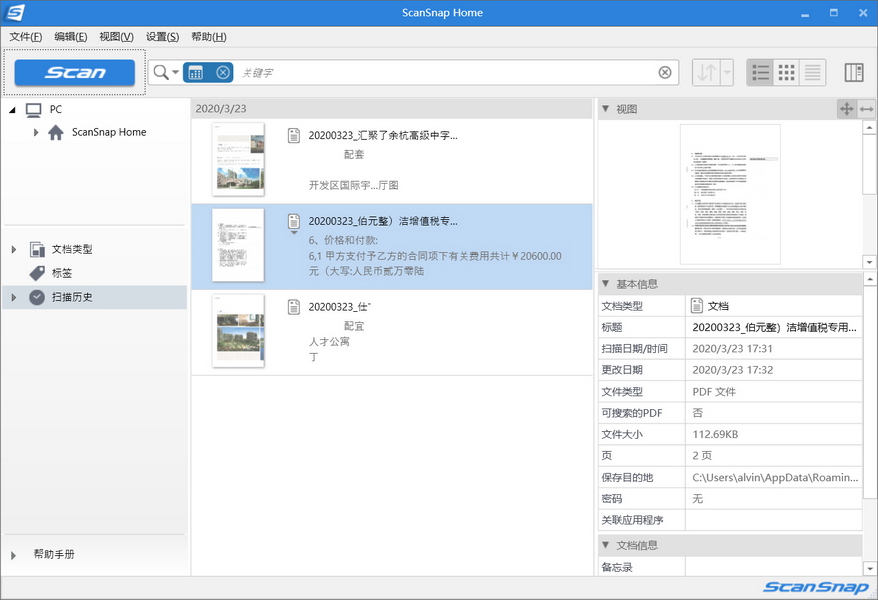This screenshot has height=600, width=878.
Task: Collapse the 基本信息 section
Action: pyautogui.click(x=606, y=284)
